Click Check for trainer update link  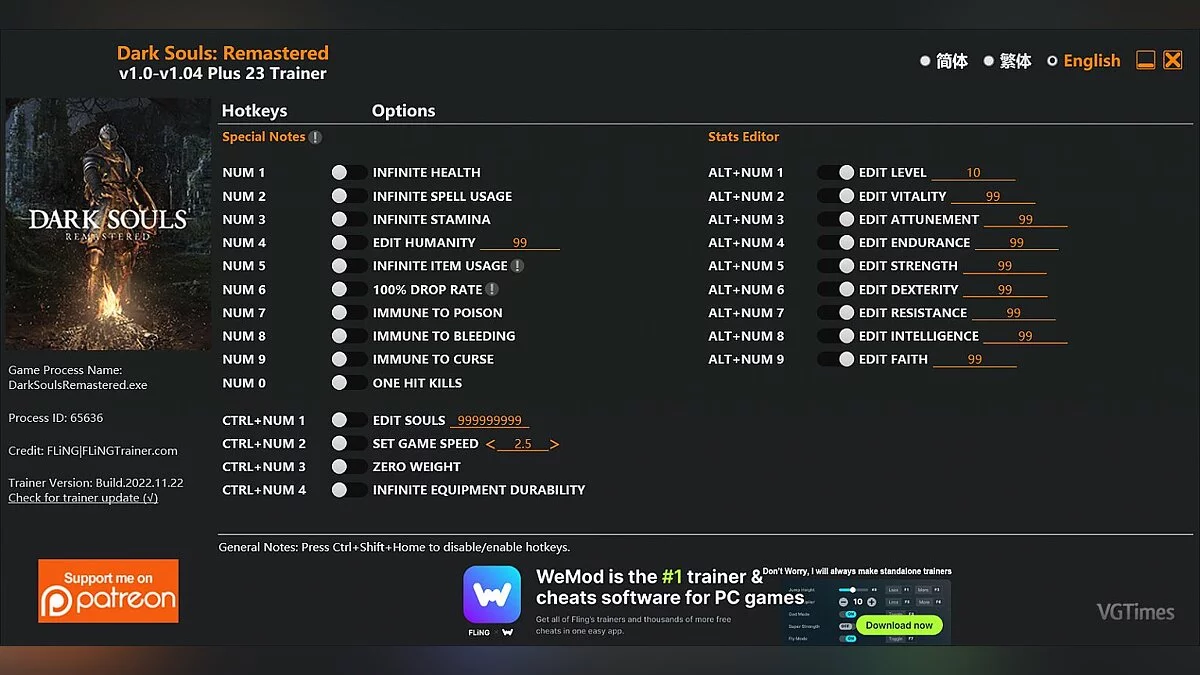83,498
